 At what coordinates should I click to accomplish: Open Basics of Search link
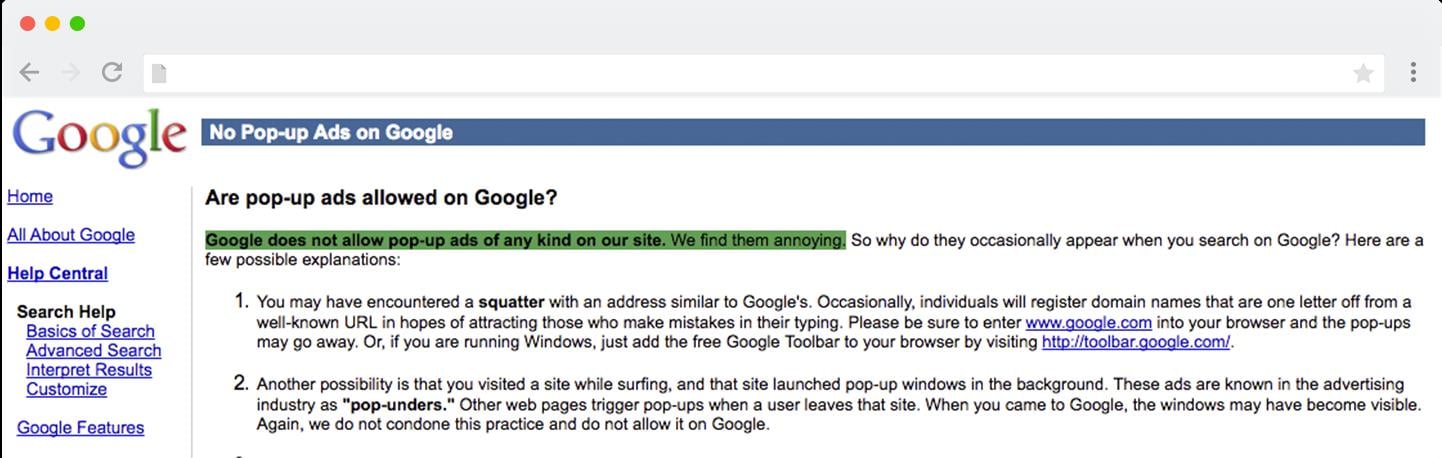tap(90, 331)
